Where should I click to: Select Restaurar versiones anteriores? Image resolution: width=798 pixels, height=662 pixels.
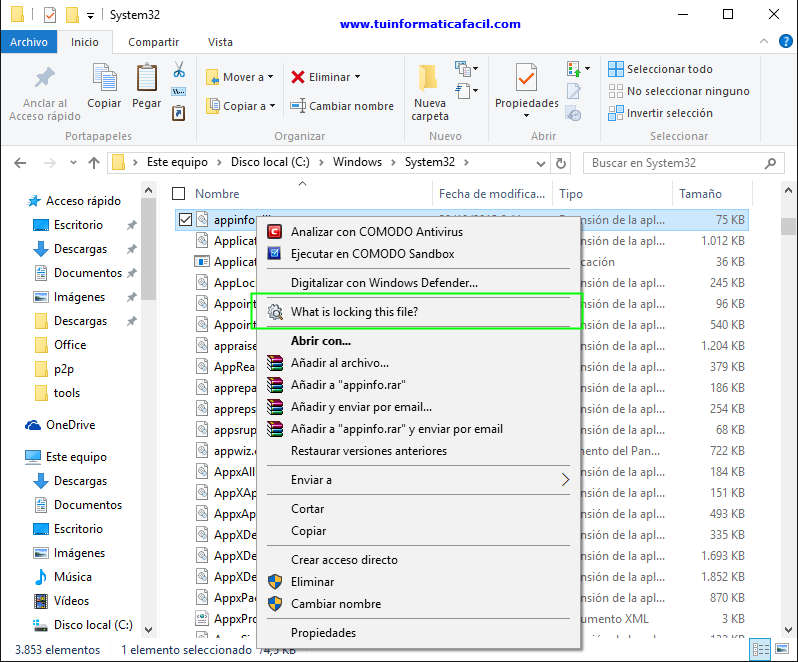pos(418,451)
